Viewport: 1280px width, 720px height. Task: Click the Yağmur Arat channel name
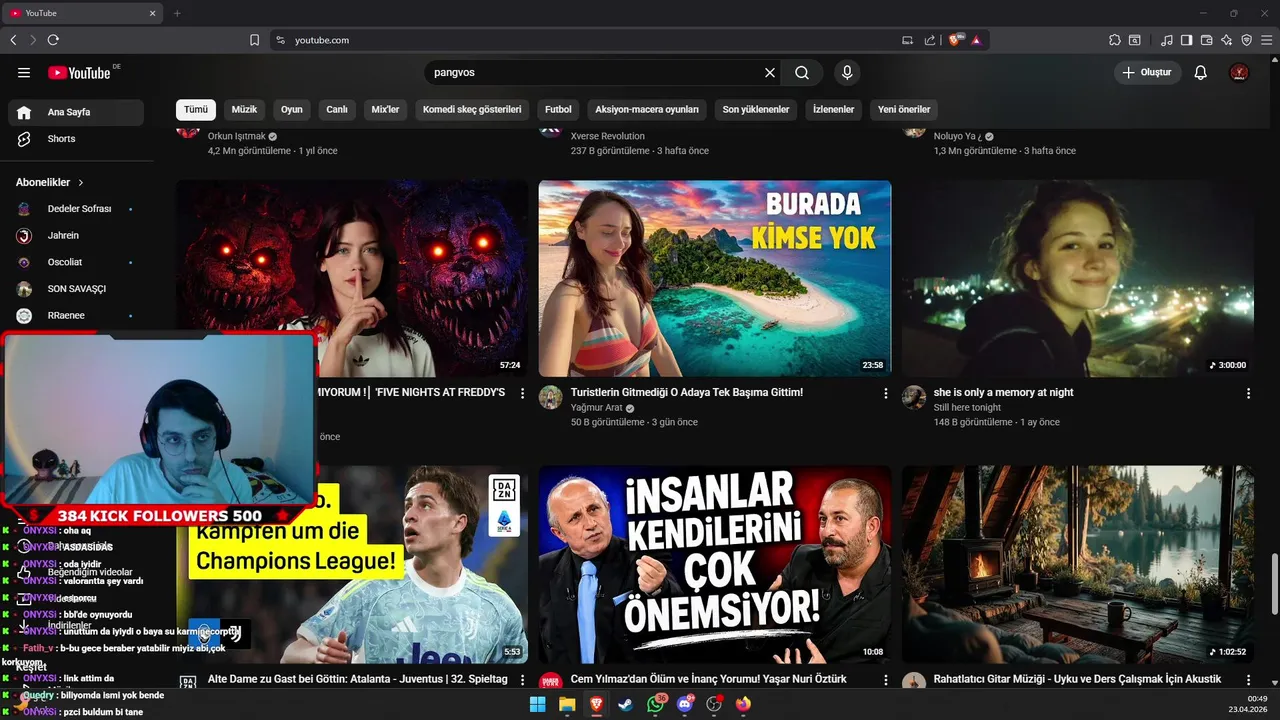click(x=597, y=408)
